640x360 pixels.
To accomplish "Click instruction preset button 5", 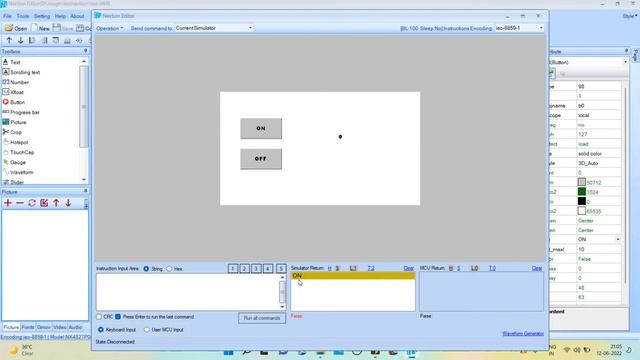I will (x=281, y=268).
